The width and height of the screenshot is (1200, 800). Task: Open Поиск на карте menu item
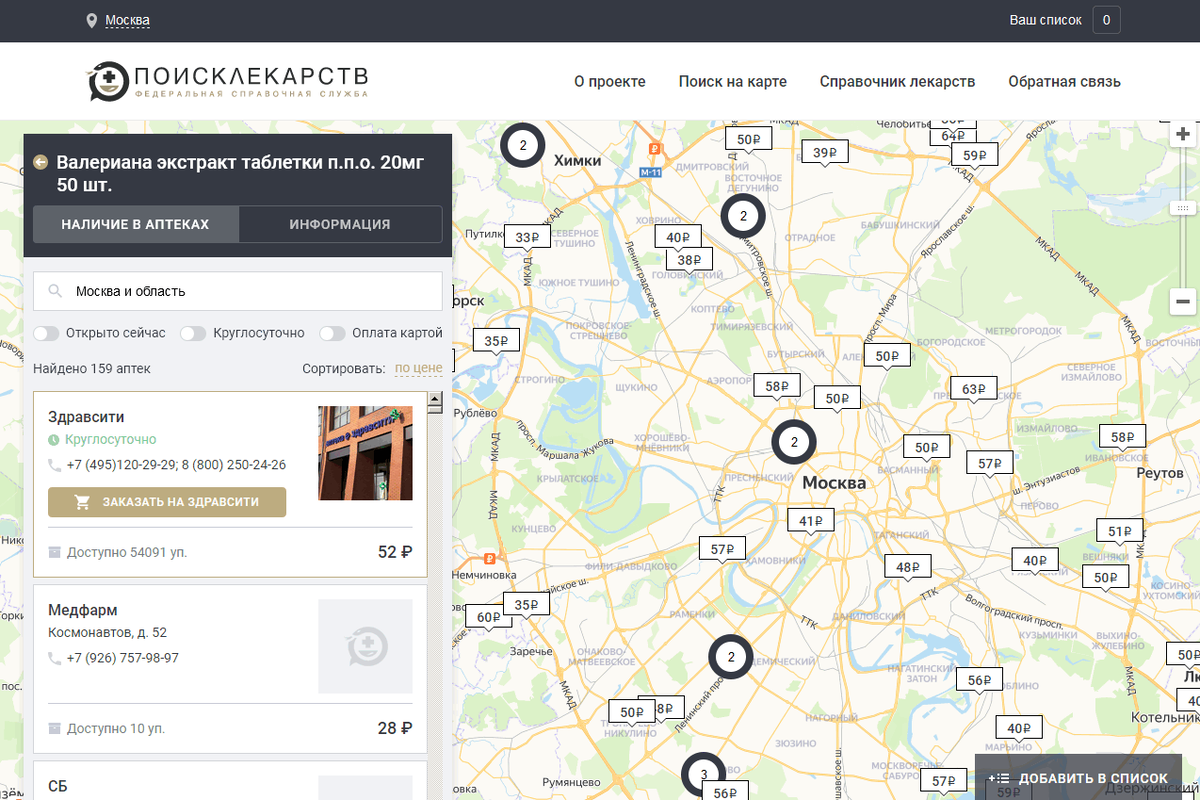[x=733, y=82]
